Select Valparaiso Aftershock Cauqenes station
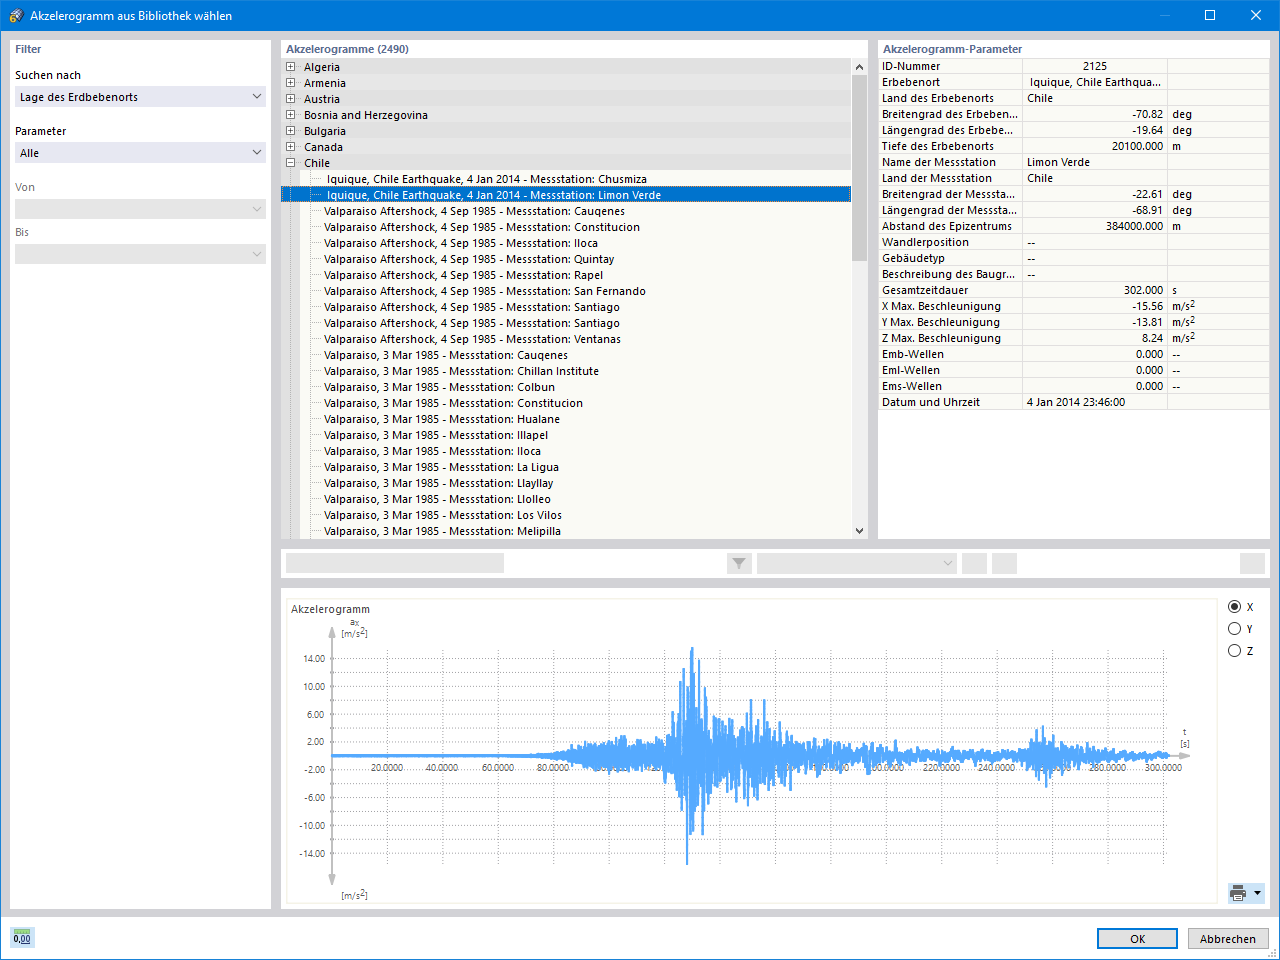Image resolution: width=1280 pixels, height=960 pixels. [x=474, y=211]
